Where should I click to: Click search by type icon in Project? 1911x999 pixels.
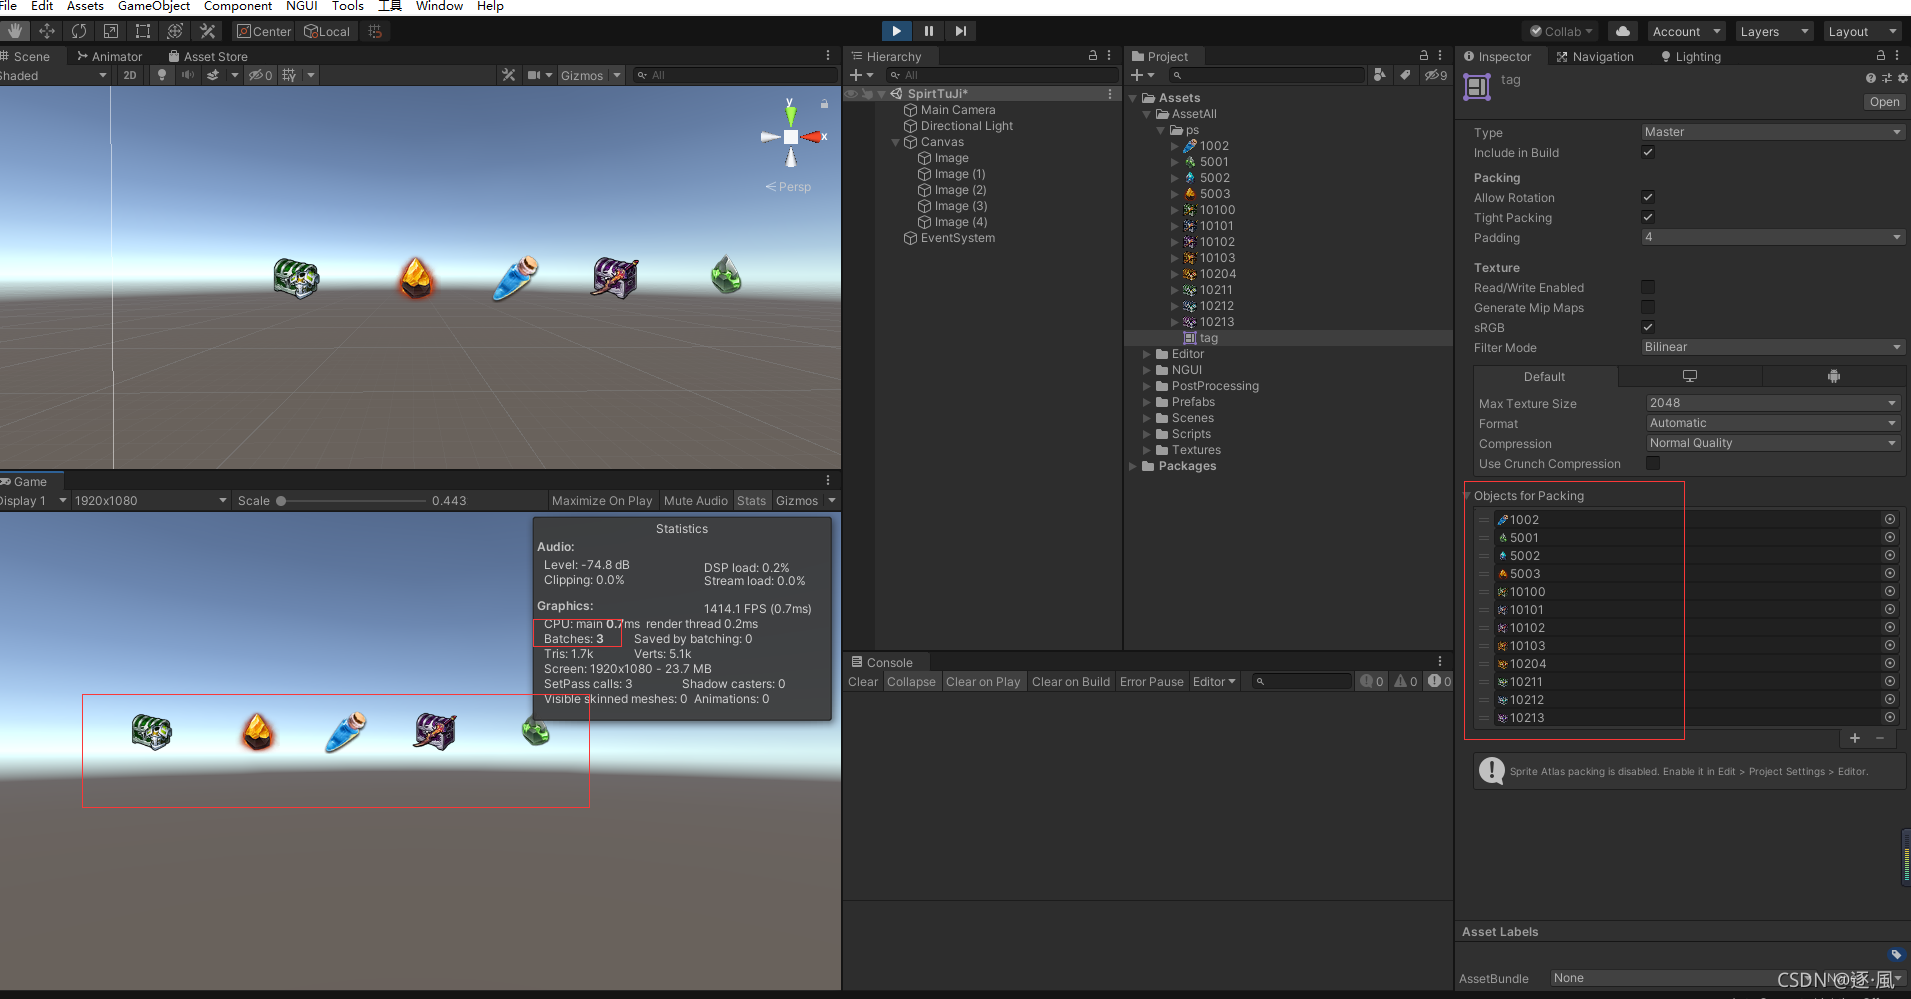(x=1380, y=75)
